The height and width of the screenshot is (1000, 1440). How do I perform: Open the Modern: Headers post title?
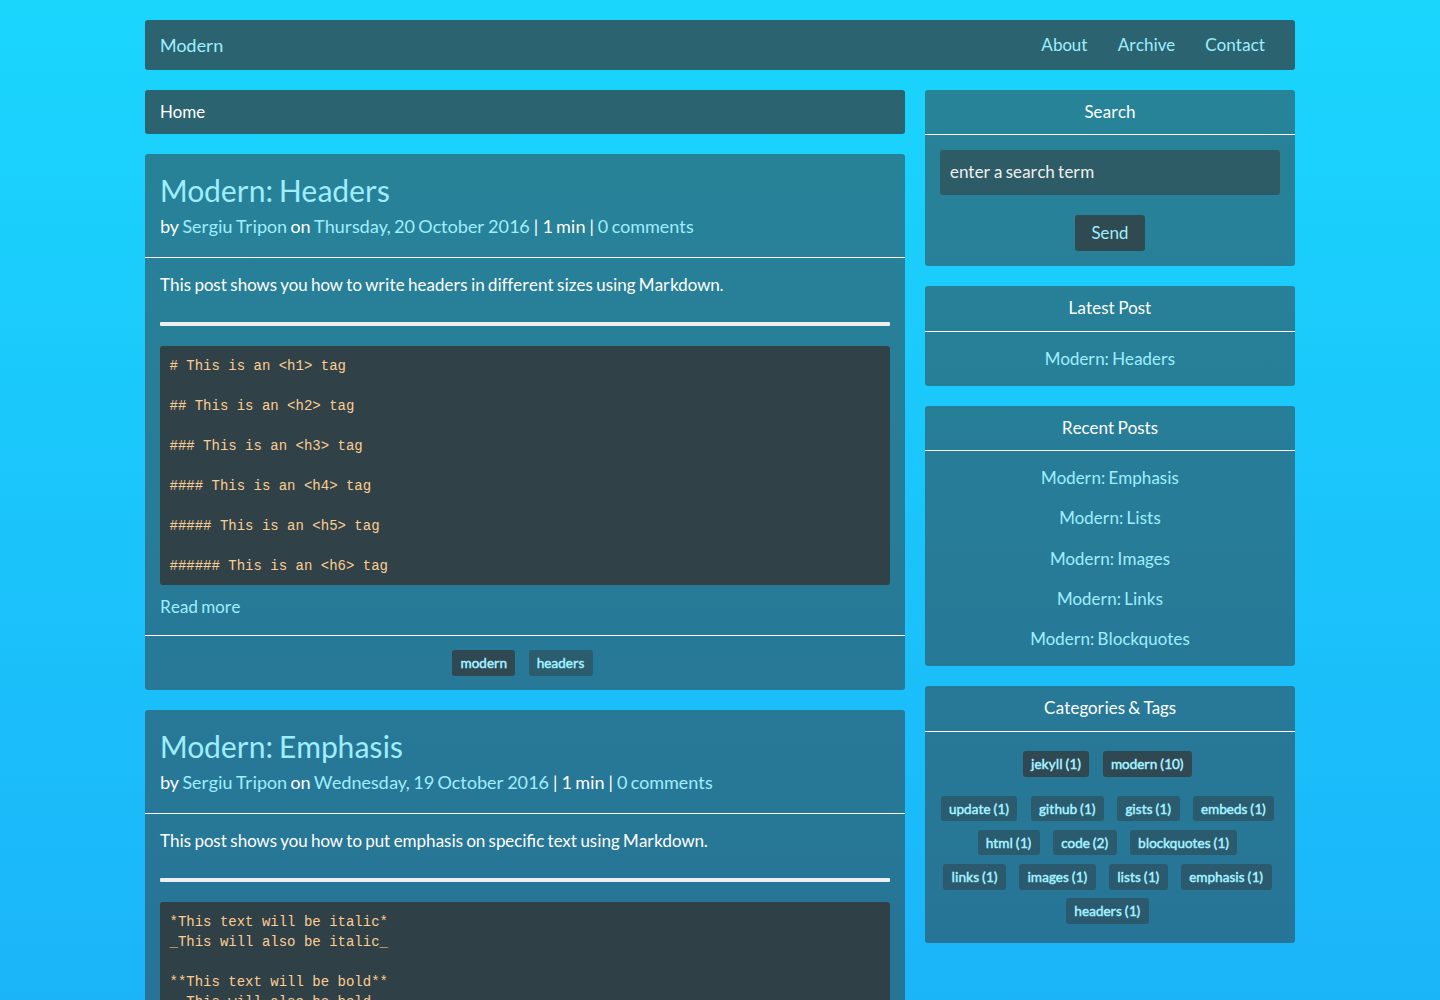275,191
